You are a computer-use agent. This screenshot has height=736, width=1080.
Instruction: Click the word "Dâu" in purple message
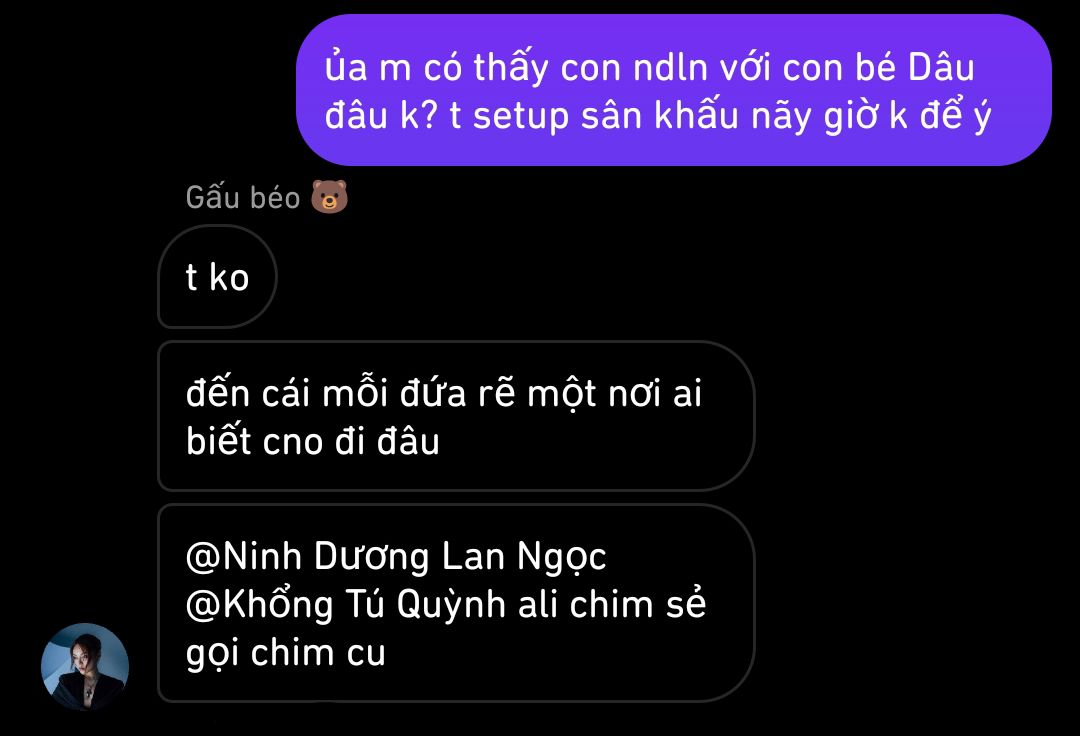[941, 67]
